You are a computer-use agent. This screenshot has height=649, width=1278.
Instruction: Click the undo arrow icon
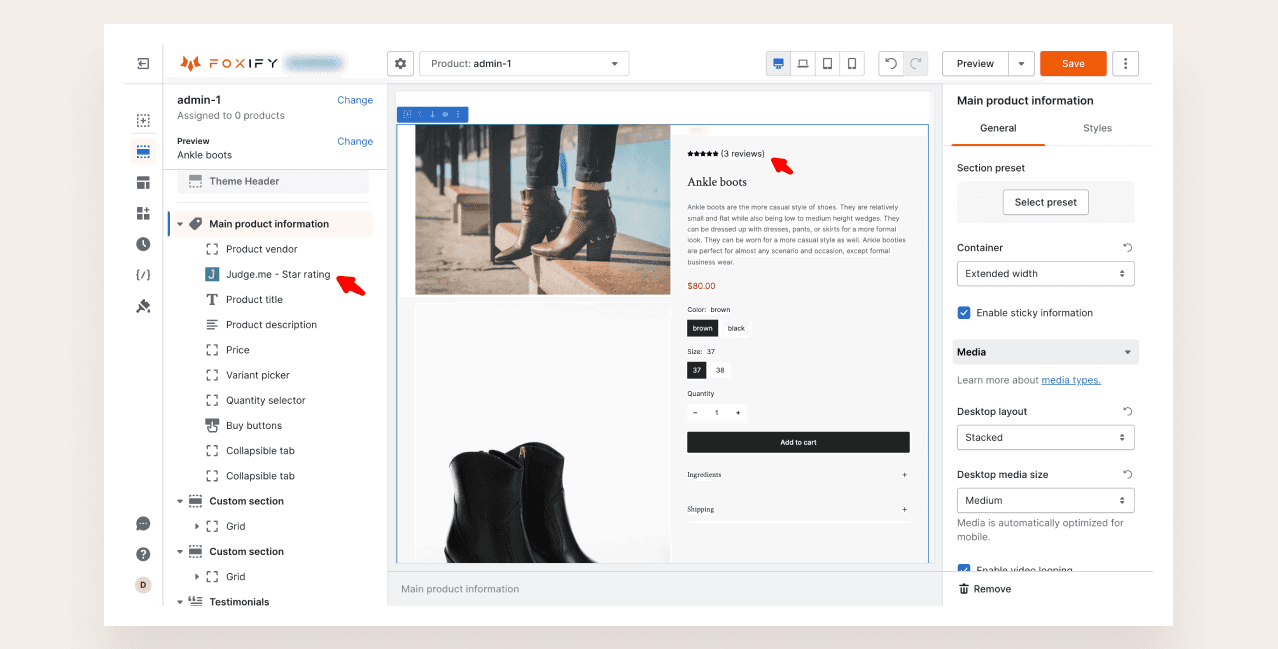pyautogui.click(x=890, y=64)
